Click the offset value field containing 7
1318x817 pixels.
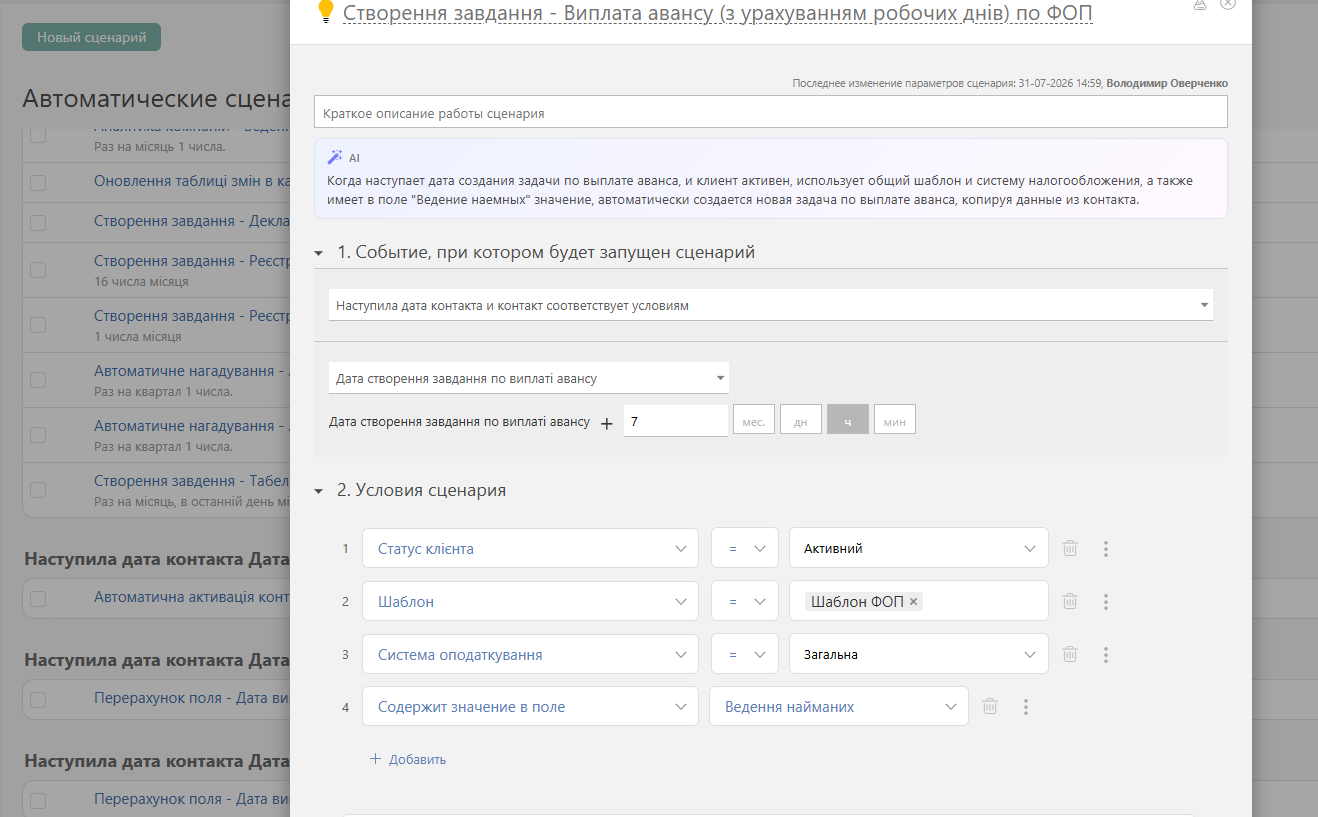[x=676, y=421]
